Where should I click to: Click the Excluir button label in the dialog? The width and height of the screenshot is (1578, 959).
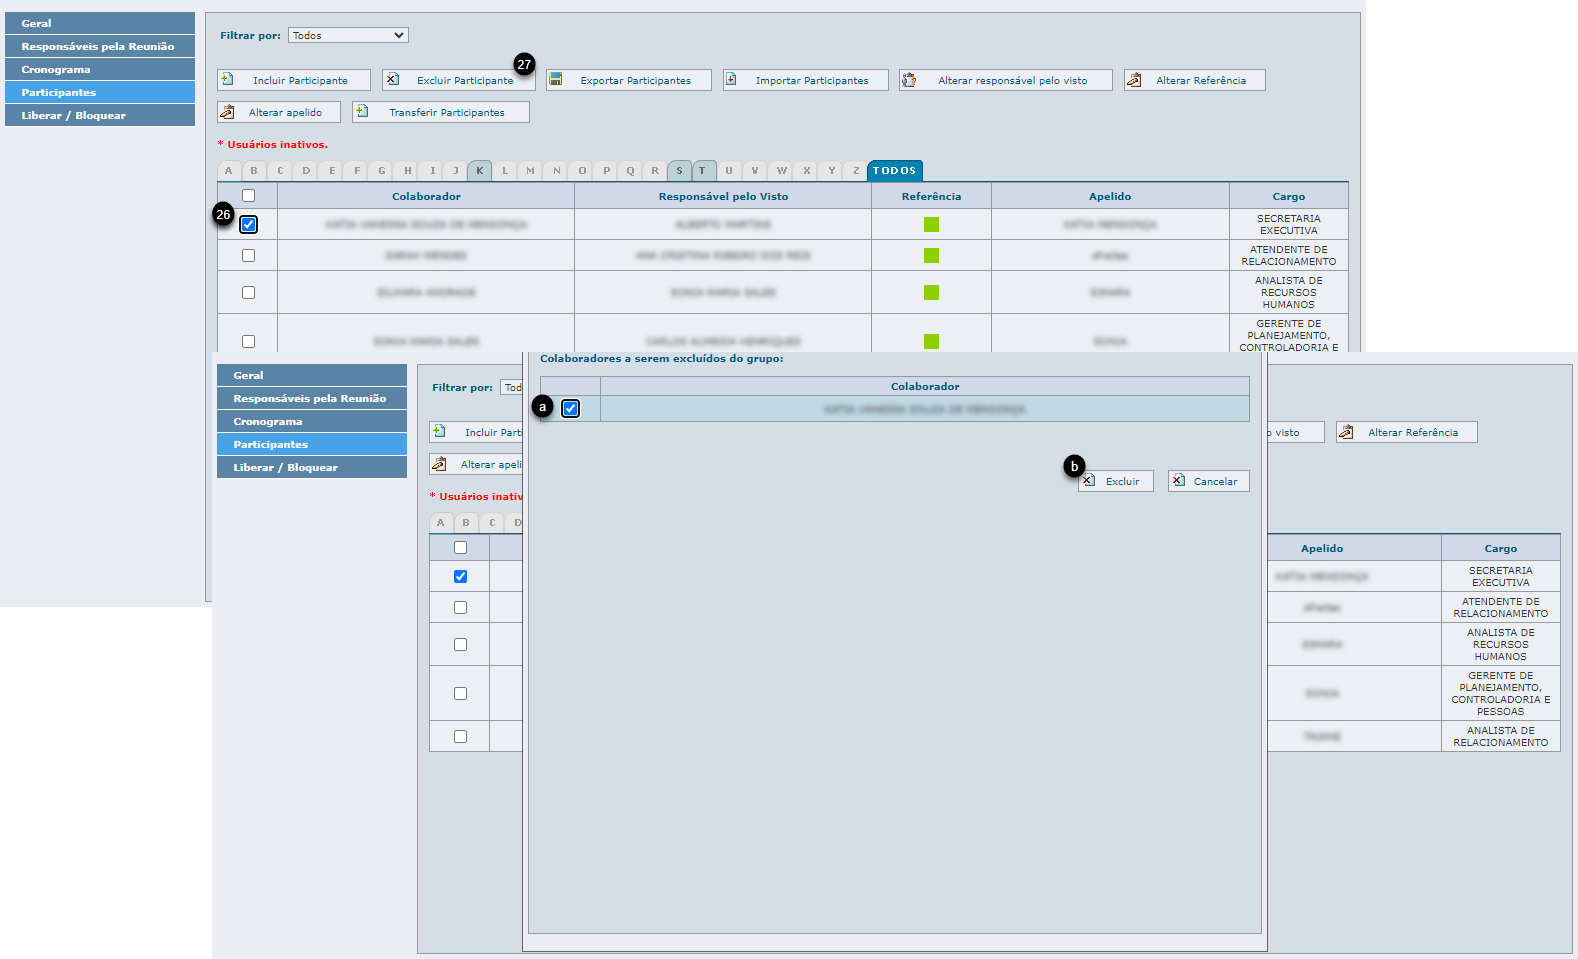click(x=1122, y=482)
